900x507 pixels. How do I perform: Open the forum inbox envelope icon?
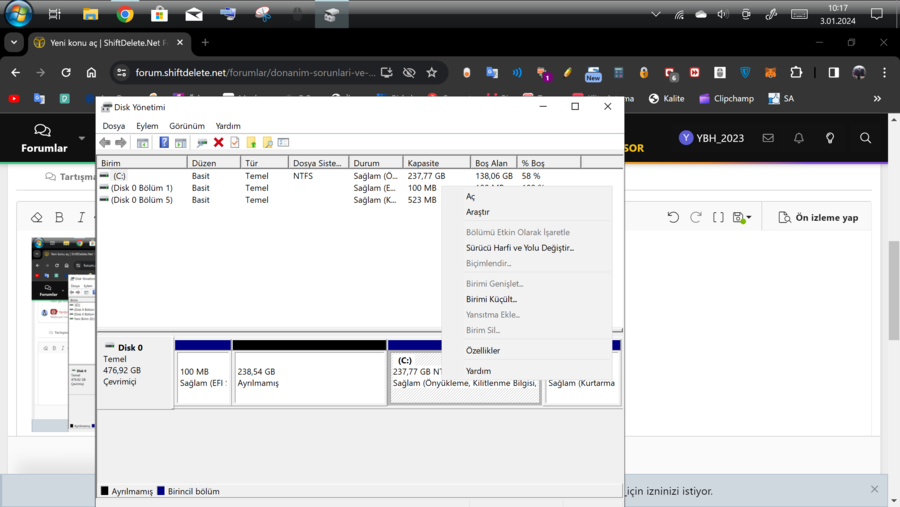pyautogui.click(x=768, y=138)
